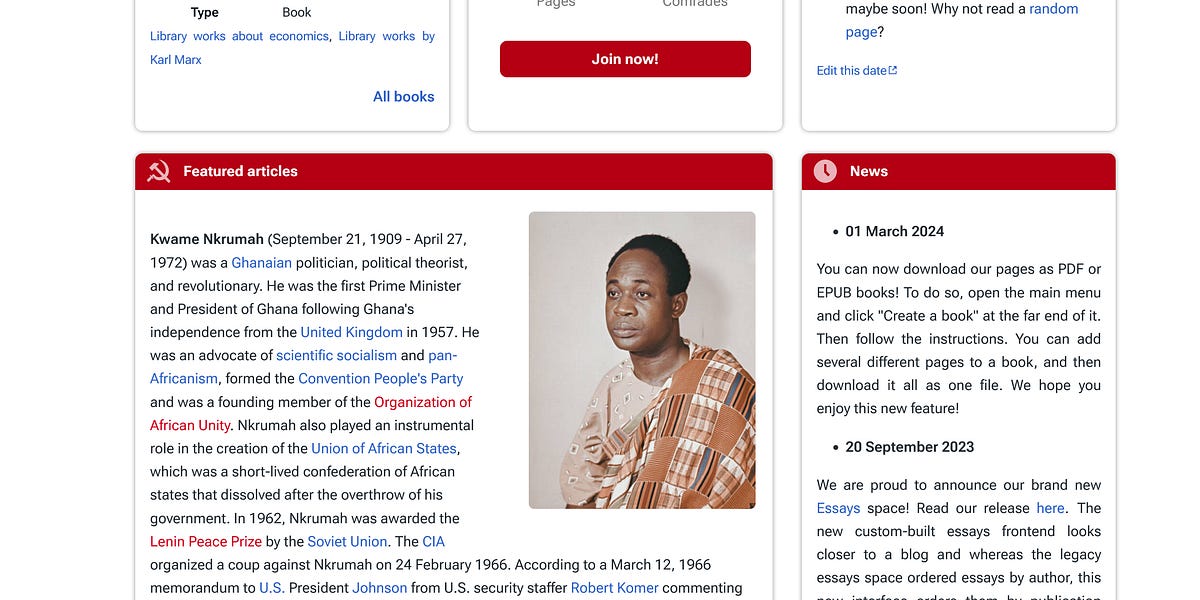1200x600 pixels.
Task: Open the Essays space link
Action: pyautogui.click(x=838, y=508)
